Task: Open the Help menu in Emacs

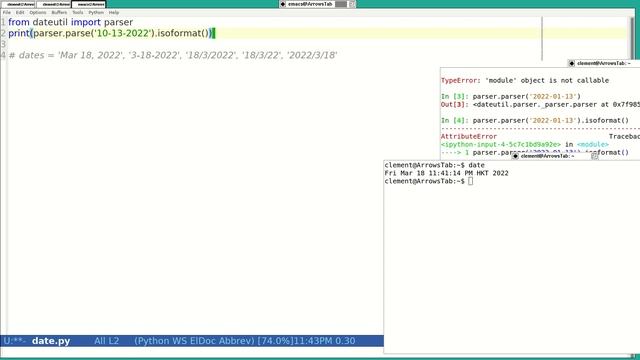Action: point(114,13)
